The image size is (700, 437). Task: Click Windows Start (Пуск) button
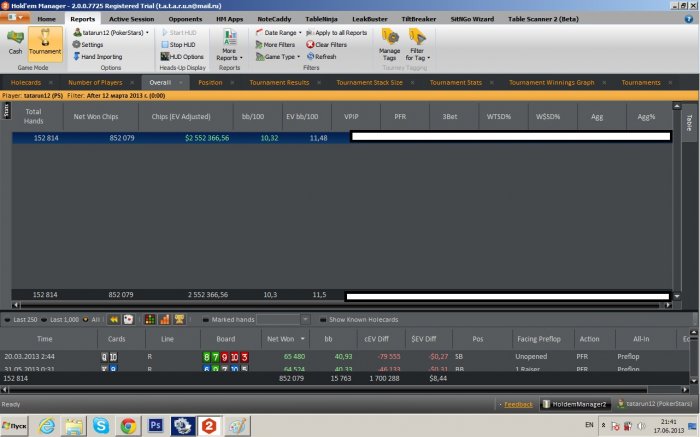pyautogui.click(x=14, y=426)
